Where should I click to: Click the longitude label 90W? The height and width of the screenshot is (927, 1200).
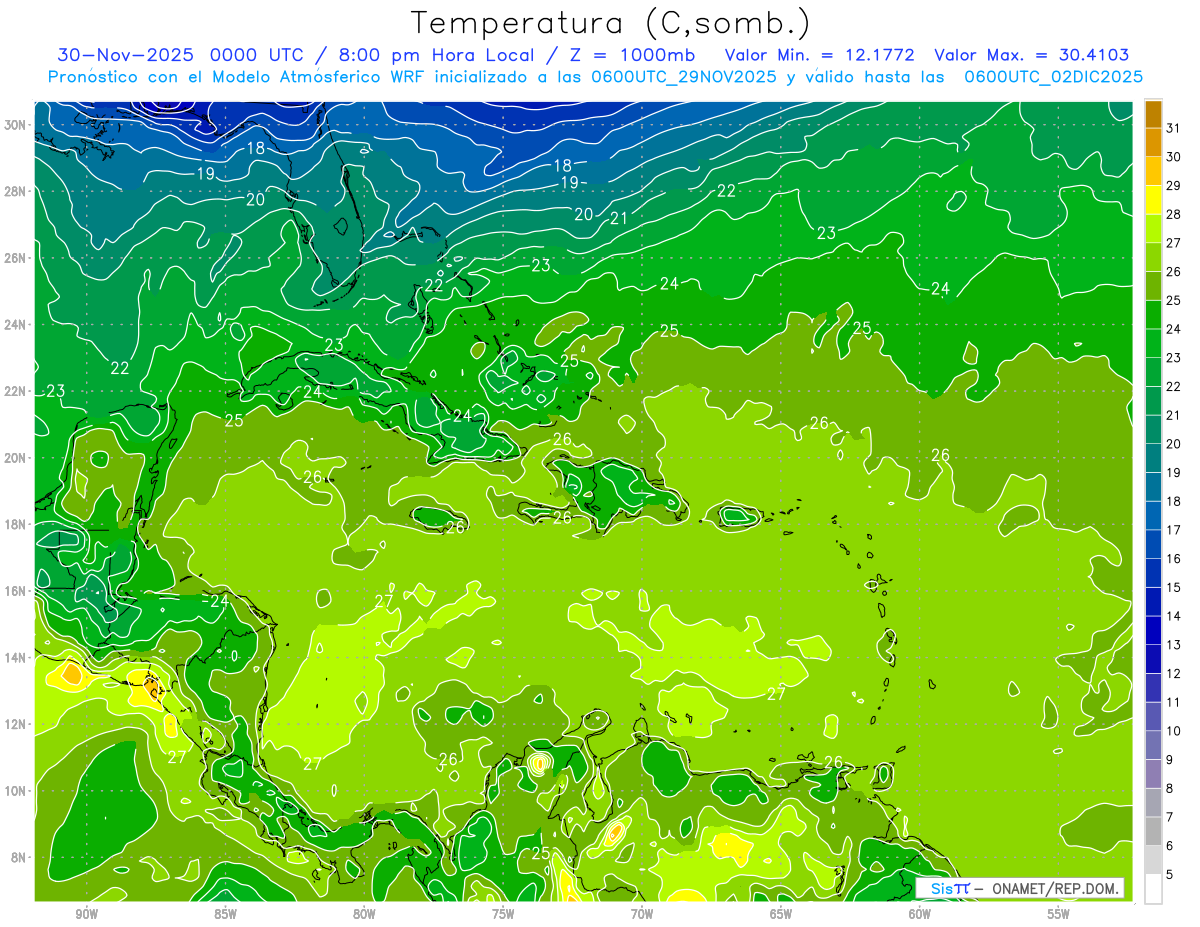pyautogui.click(x=86, y=913)
